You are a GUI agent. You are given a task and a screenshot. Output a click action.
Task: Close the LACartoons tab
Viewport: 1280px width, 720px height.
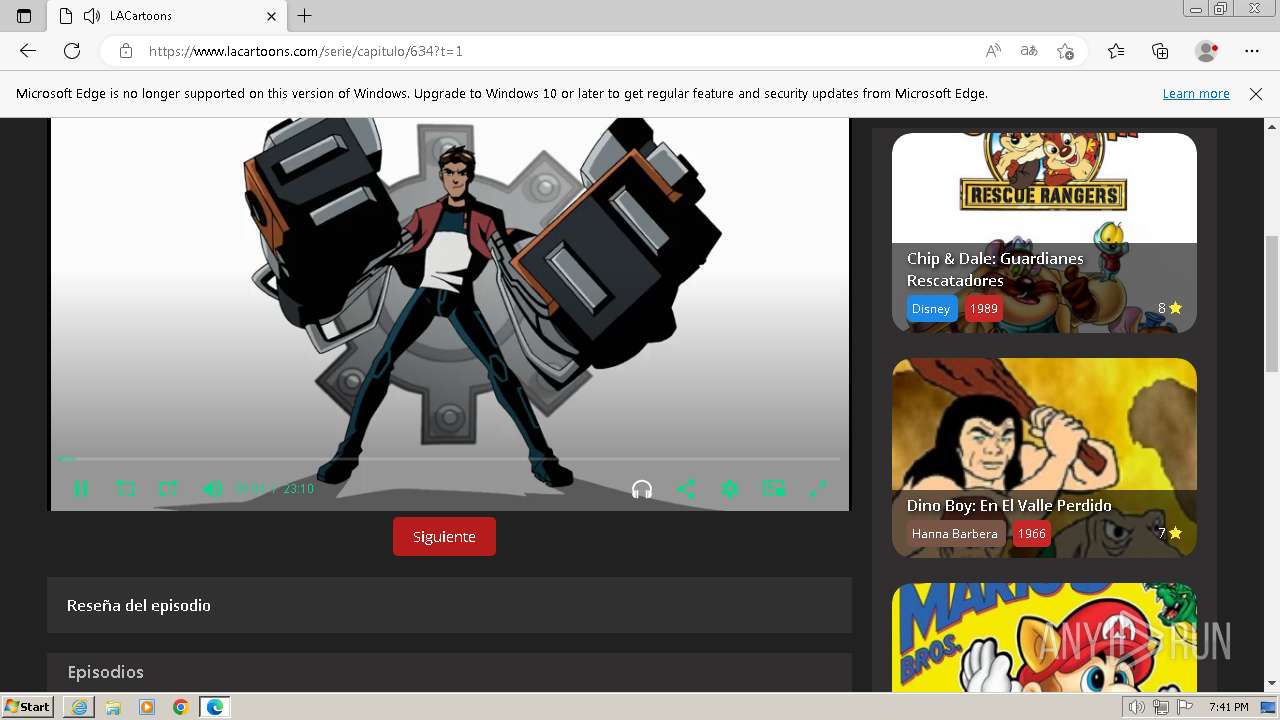[x=271, y=16]
